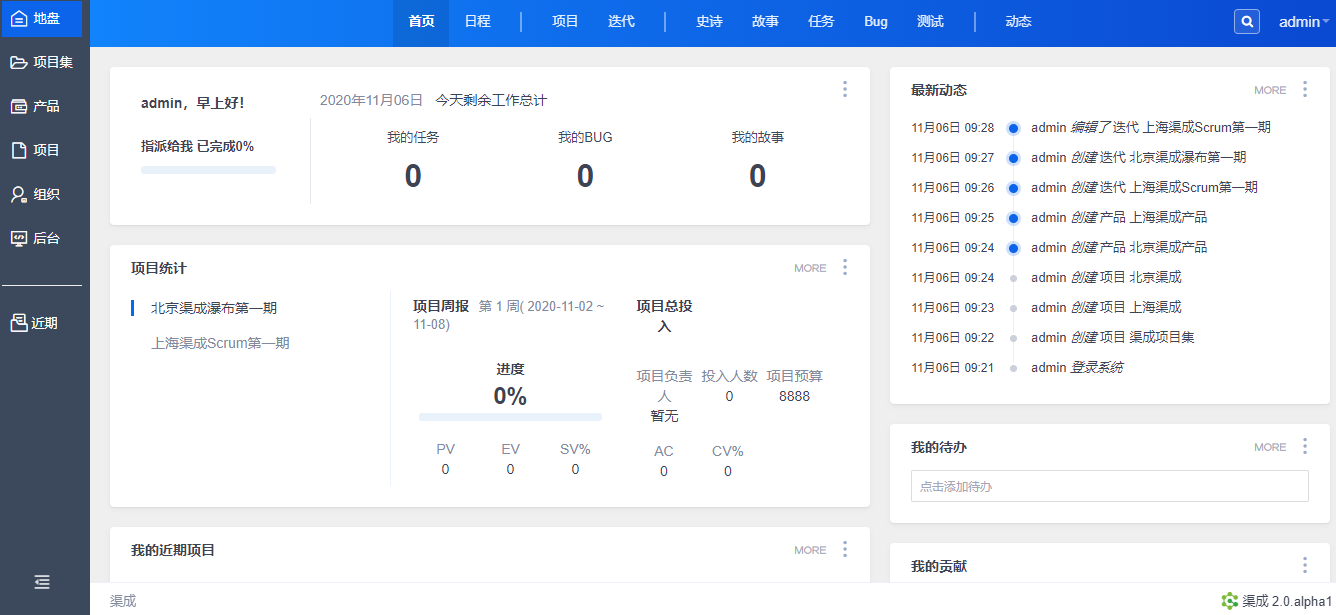Screen dimensions: 1336x615
Task: Open the Bug tab in navigation
Action: (876, 22)
